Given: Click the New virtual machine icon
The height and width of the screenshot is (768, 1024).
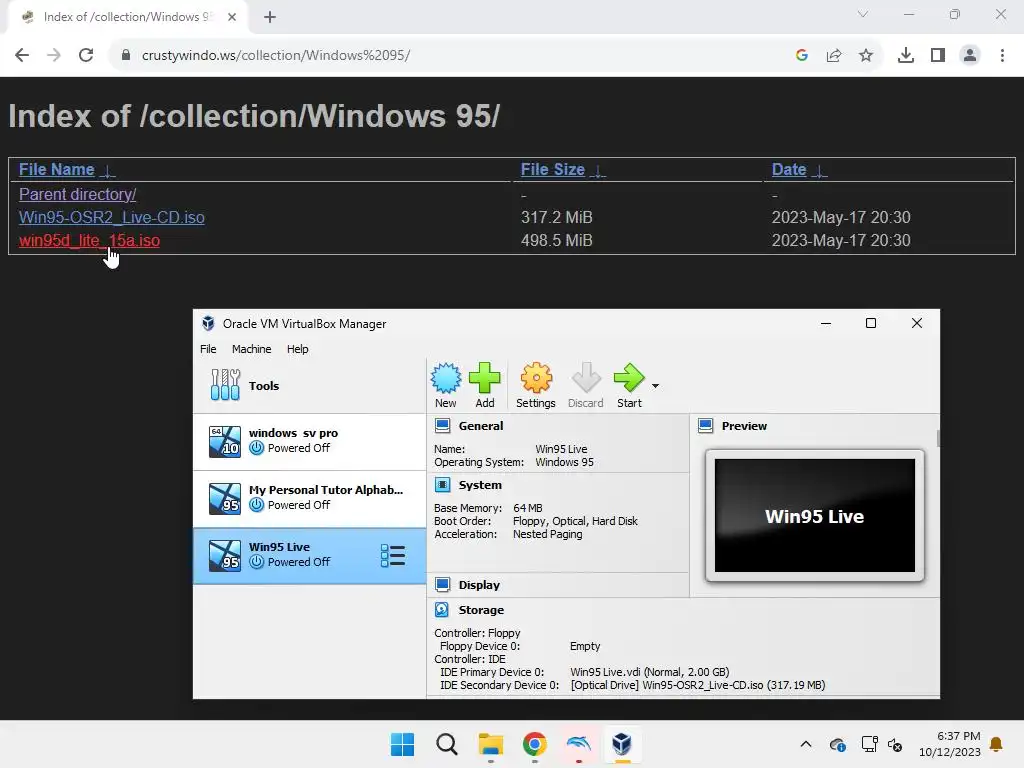Looking at the screenshot, I should point(446,385).
